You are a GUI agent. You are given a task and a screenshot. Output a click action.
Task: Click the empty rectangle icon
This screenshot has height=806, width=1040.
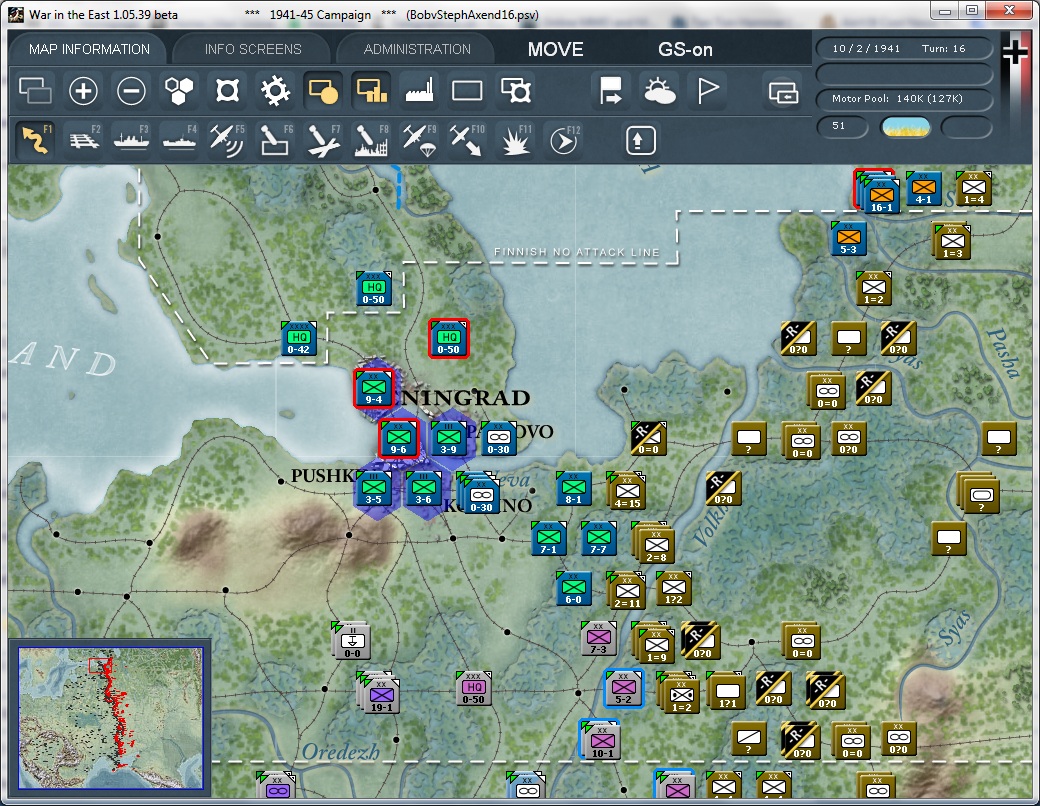[467, 90]
